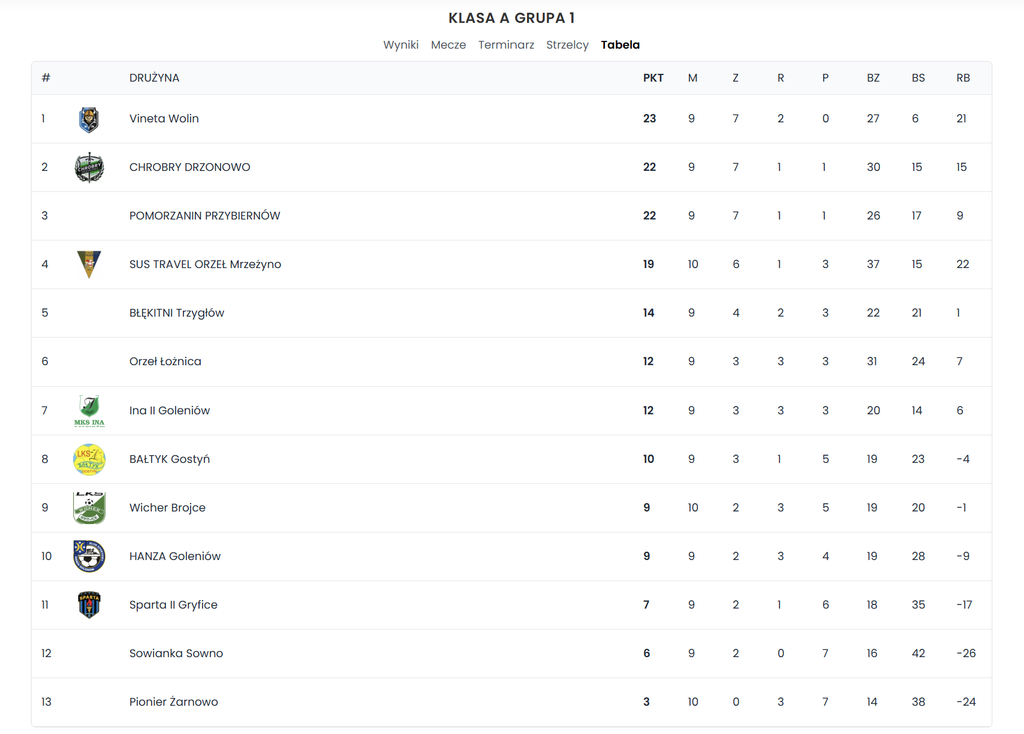Go to the Terminarz tab

point(506,45)
